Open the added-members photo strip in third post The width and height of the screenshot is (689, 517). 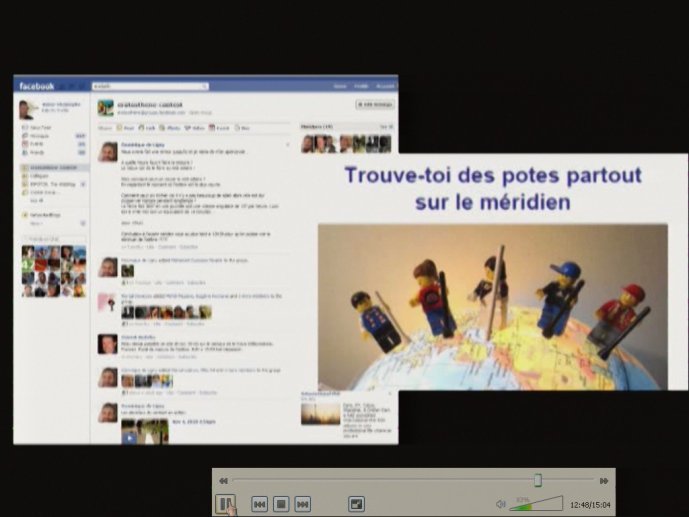(167, 312)
